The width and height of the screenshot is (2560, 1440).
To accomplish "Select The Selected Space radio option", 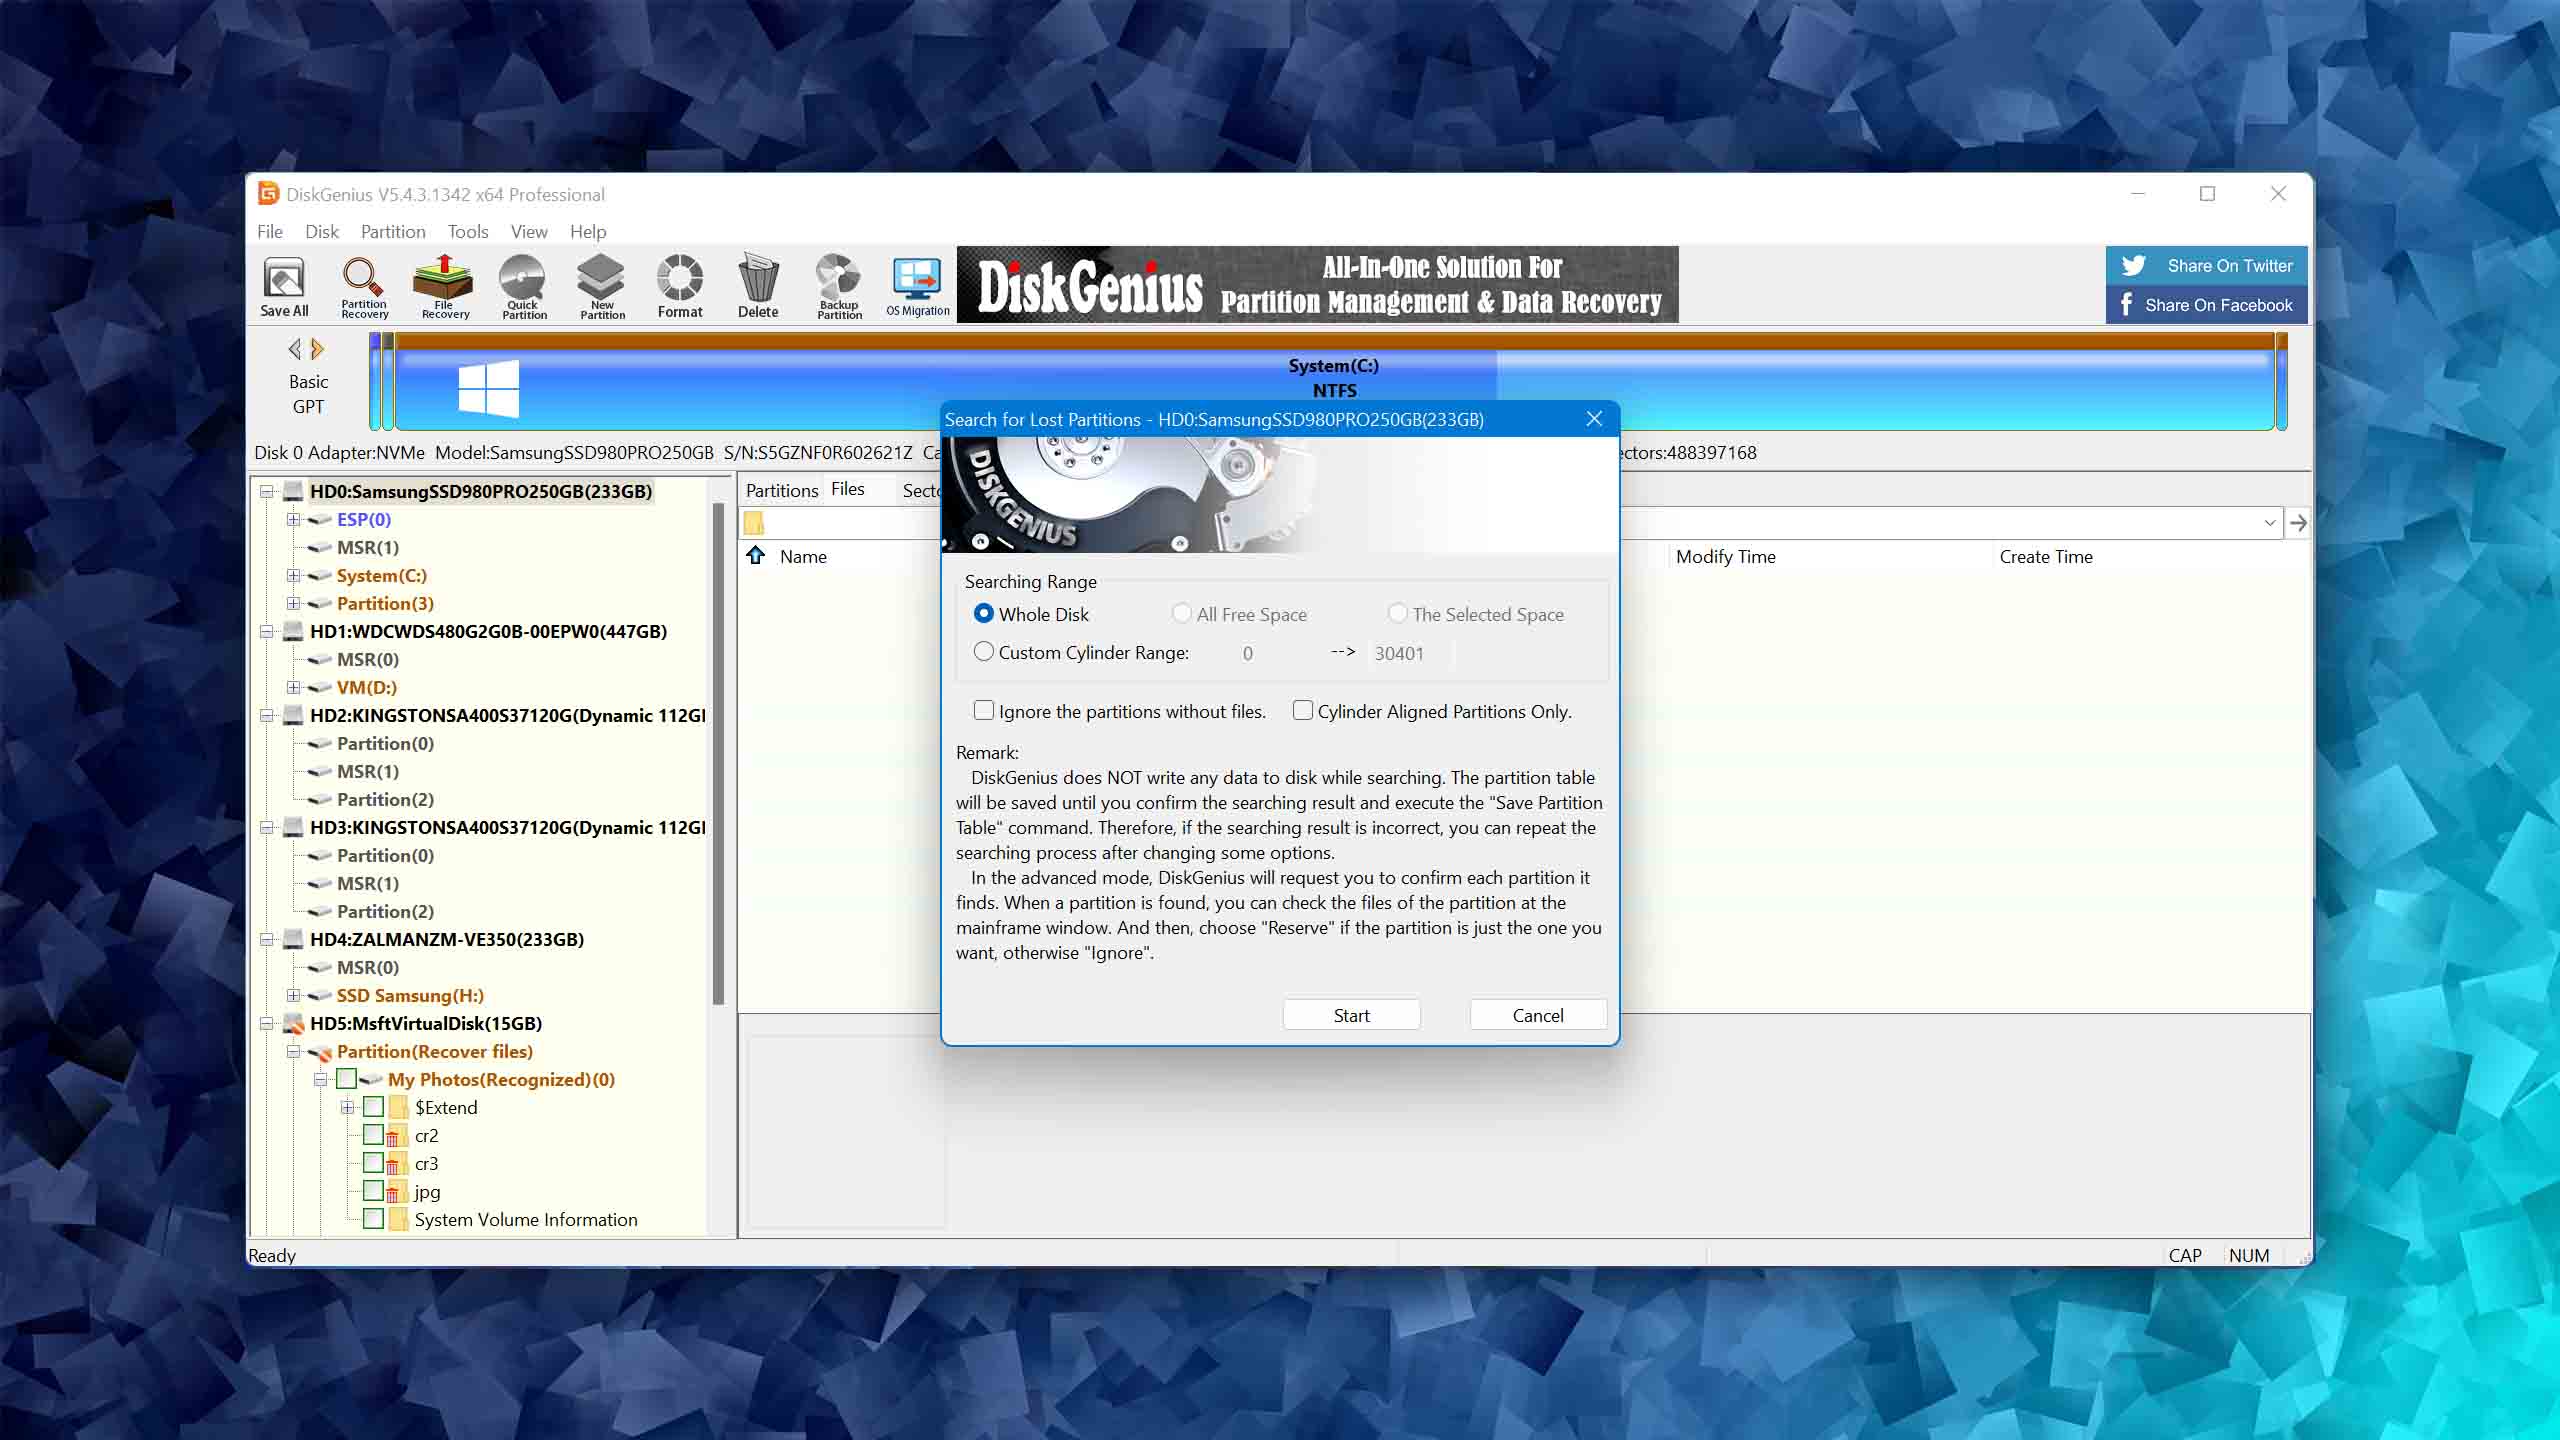I will [x=1398, y=613].
